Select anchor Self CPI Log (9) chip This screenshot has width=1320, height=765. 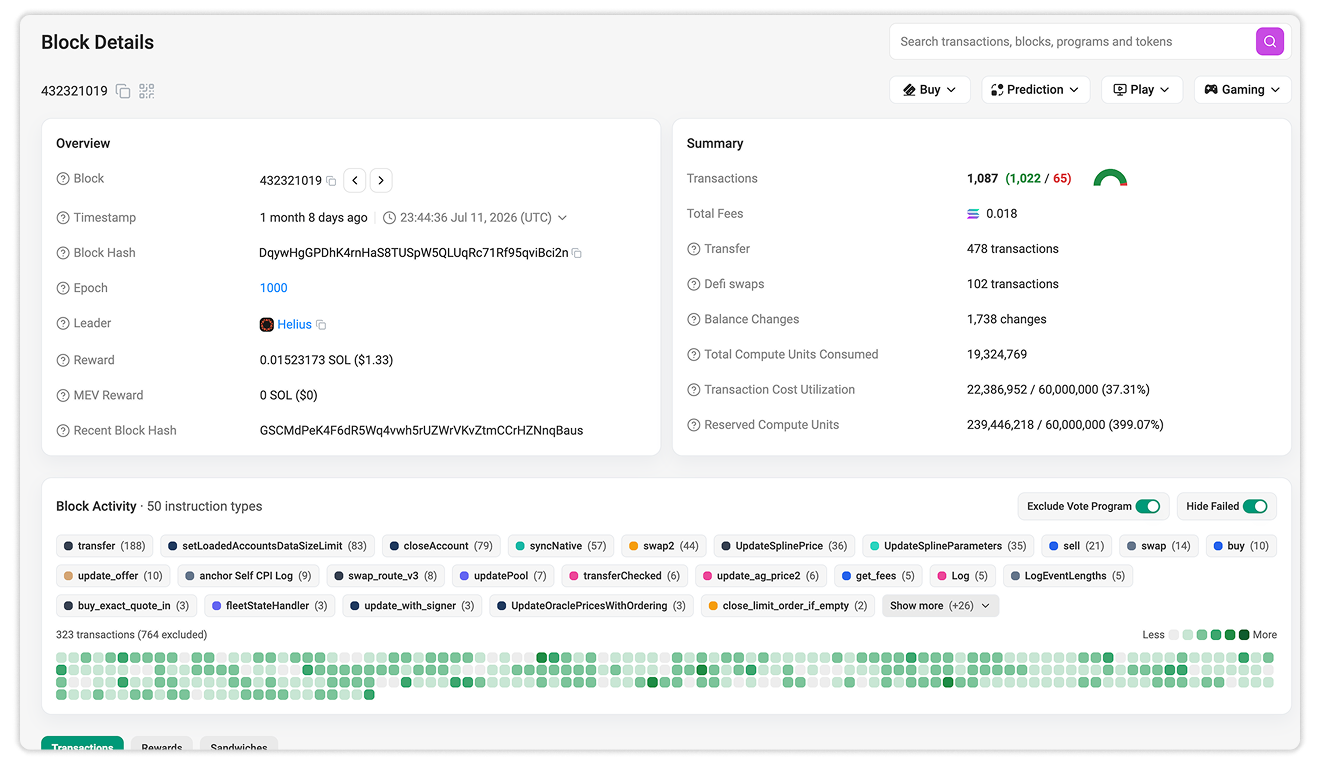tap(248, 576)
